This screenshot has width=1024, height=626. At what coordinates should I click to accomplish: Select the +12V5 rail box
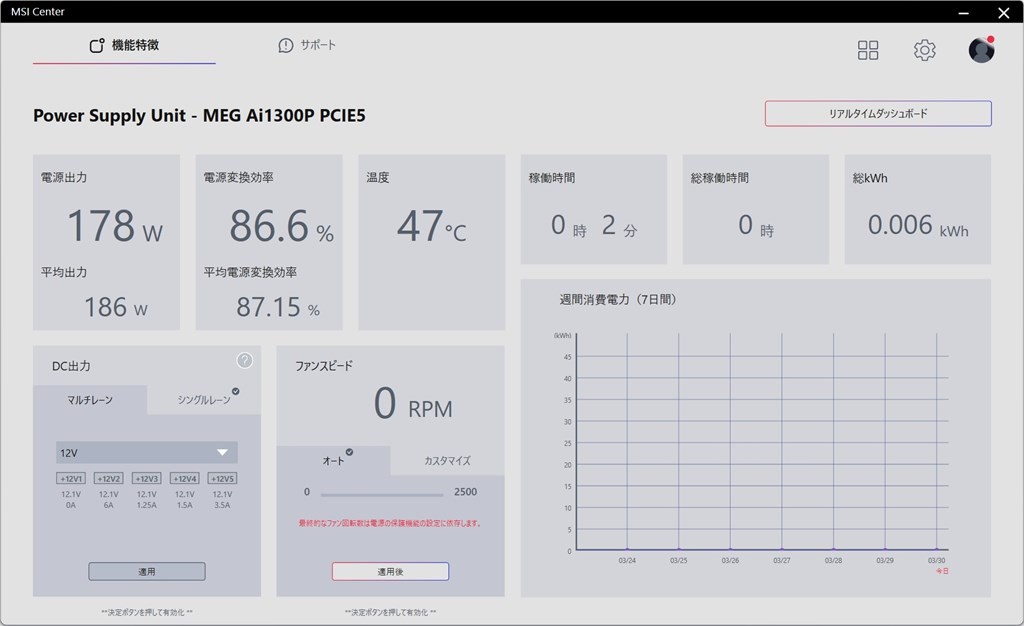(222, 478)
